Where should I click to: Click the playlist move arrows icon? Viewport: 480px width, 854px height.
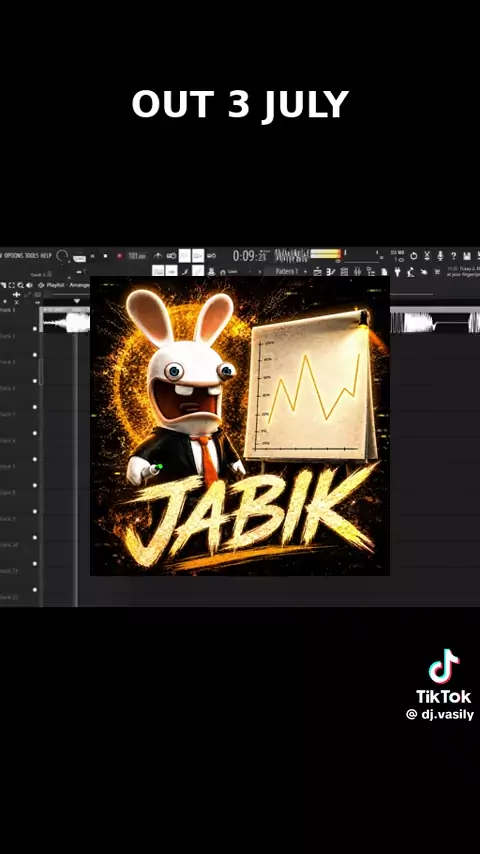point(16,295)
